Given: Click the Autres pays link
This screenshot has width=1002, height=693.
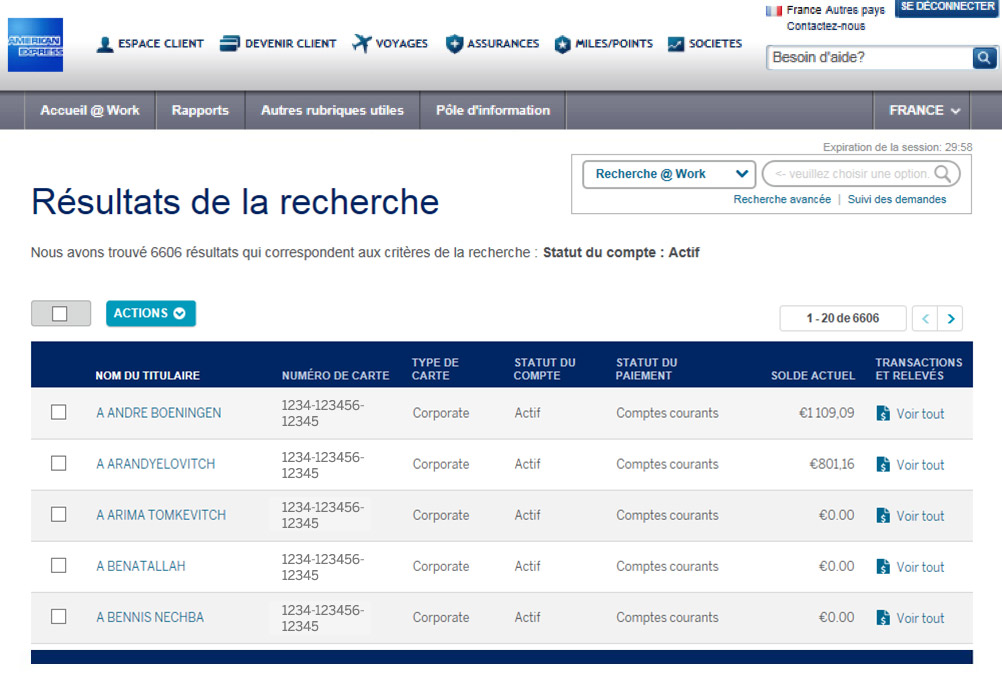Looking at the screenshot, I should pos(855,10).
